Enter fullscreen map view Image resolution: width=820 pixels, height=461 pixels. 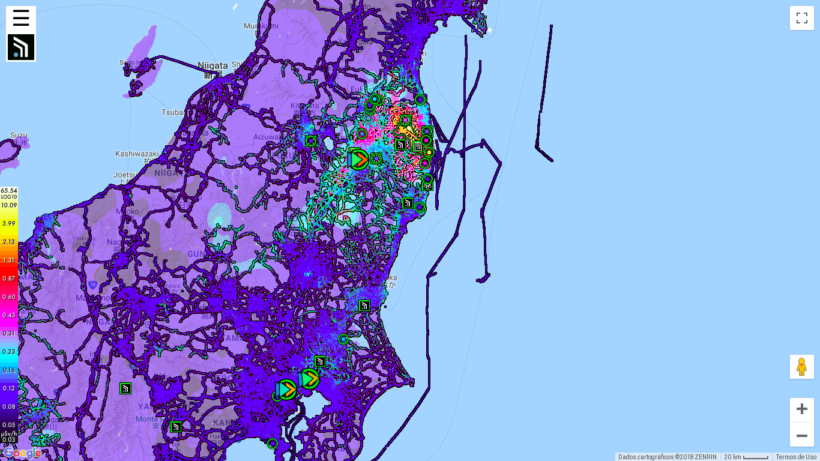pyautogui.click(x=801, y=18)
